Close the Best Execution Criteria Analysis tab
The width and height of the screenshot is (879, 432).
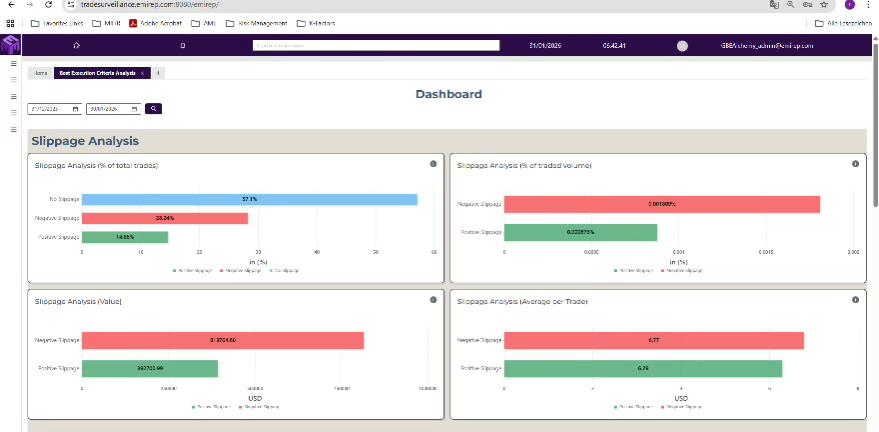[142, 73]
